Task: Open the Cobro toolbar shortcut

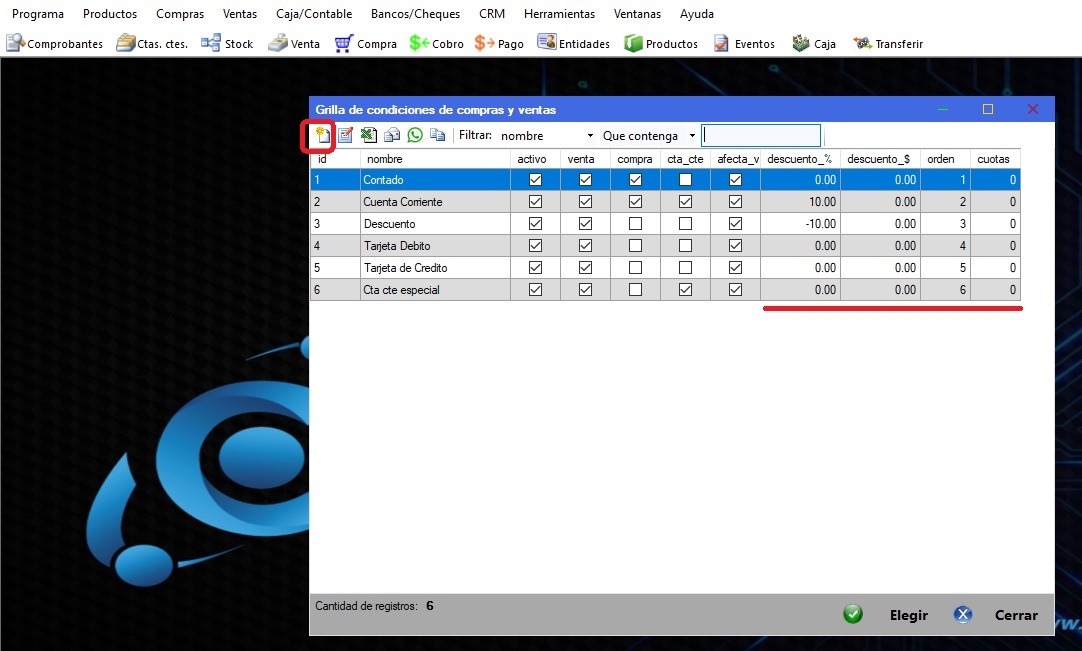Action: click(437, 43)
